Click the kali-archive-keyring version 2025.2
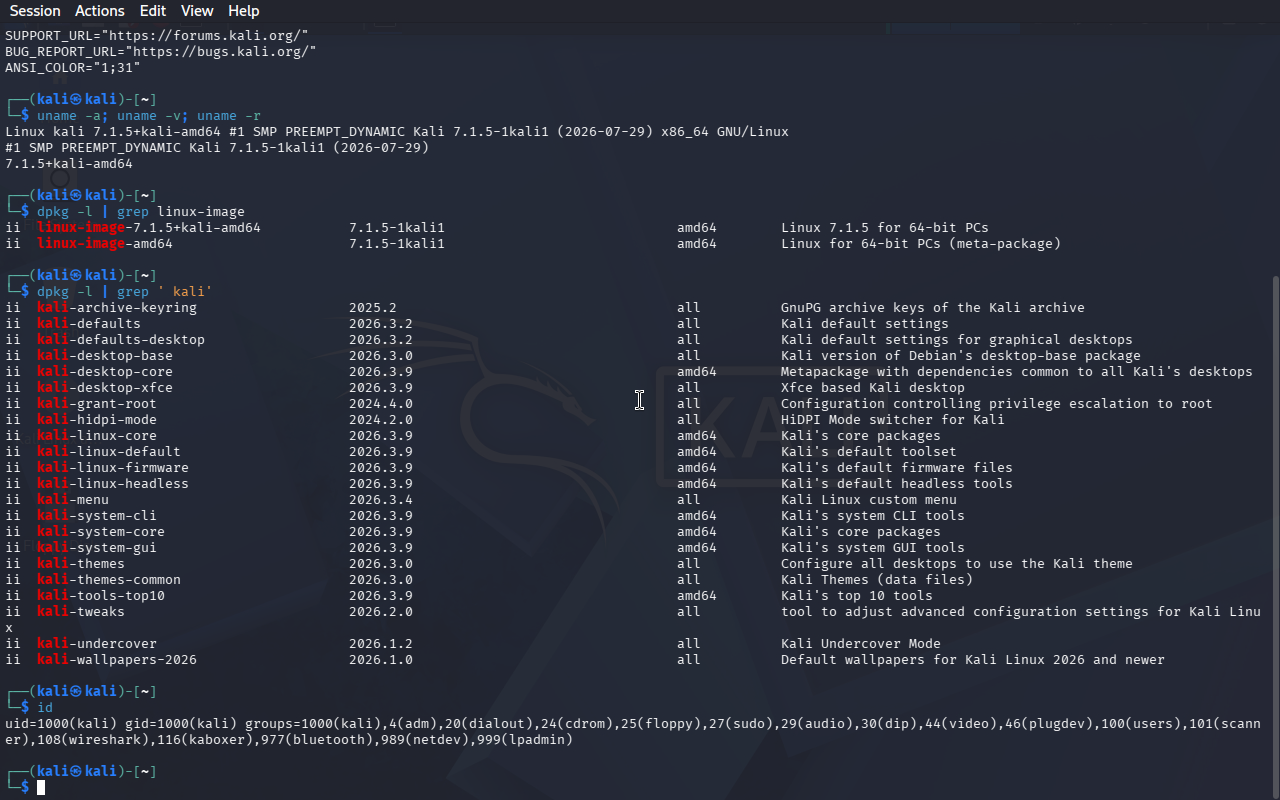 coord(373,308)
